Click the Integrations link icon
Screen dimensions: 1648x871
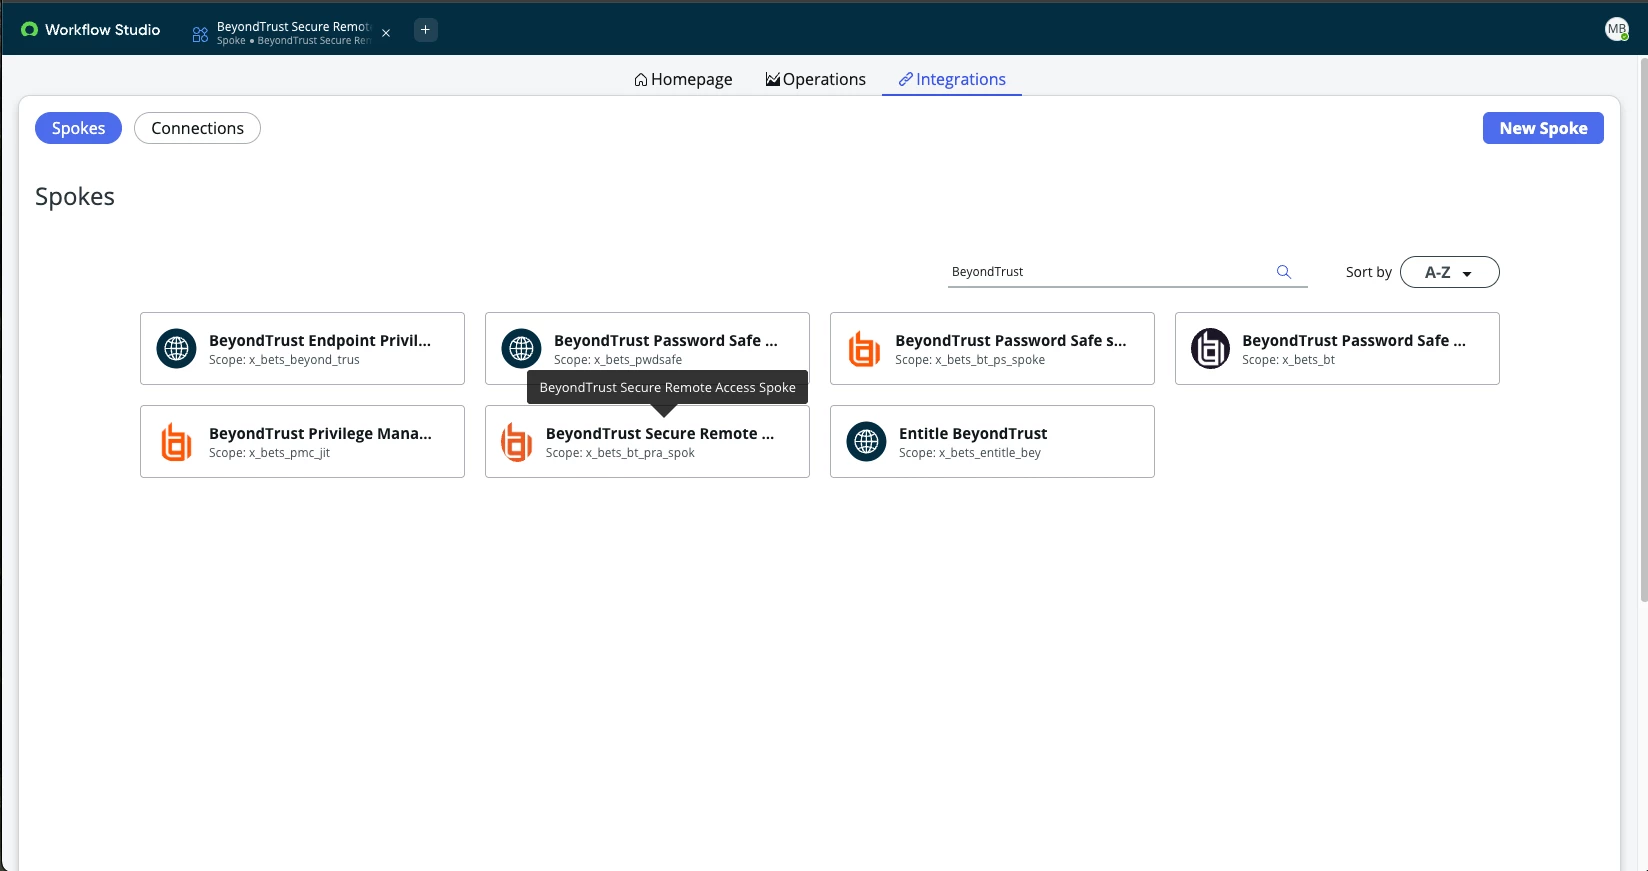[x=905, y=79]
